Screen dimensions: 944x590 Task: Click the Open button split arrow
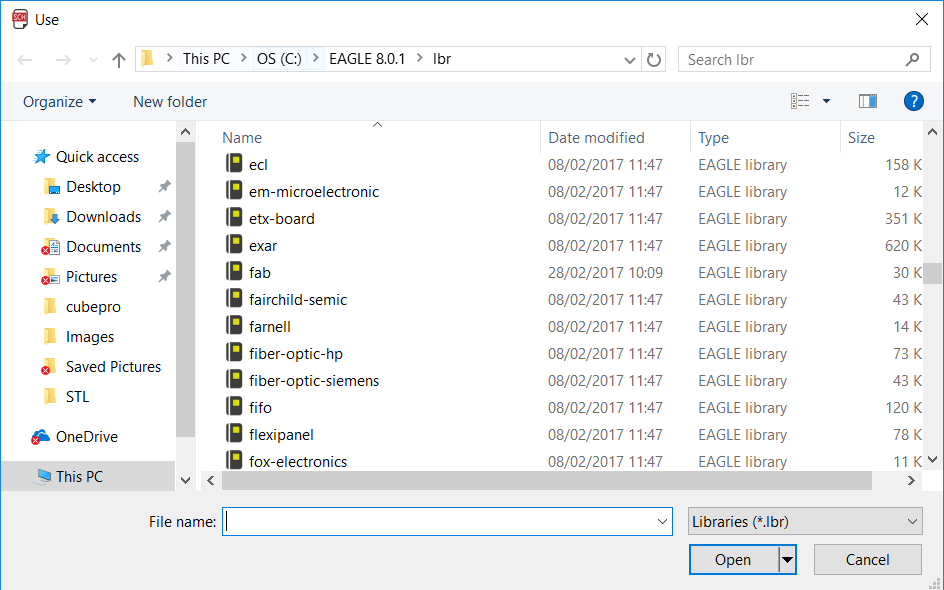tap(787, 560)
